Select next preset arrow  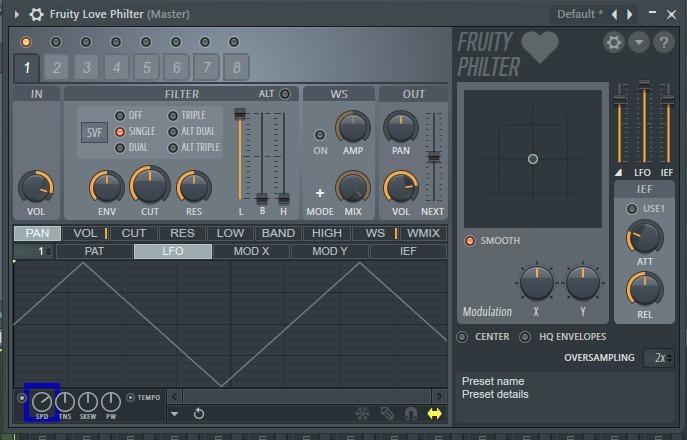pyautogui.click(x=630, y=14)
